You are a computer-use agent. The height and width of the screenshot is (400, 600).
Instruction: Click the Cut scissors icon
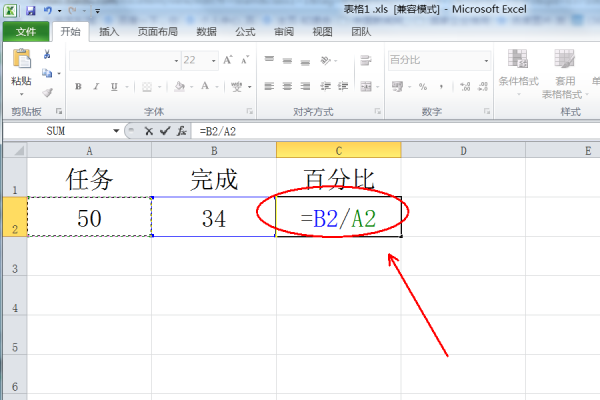tap(47, 54)
